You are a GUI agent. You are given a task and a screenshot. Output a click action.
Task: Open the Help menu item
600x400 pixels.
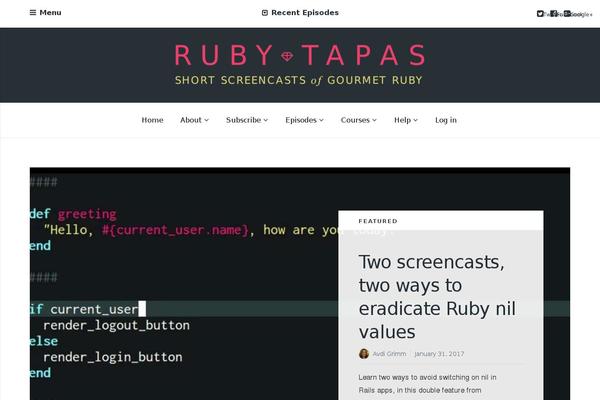[x=403, y=120]
